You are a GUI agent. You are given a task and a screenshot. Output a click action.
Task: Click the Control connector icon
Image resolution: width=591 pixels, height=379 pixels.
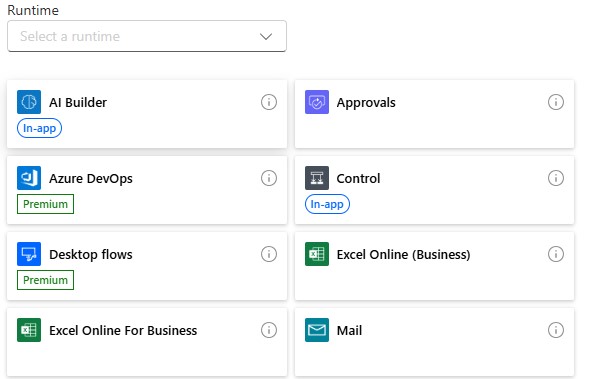(x=317, y=178)
